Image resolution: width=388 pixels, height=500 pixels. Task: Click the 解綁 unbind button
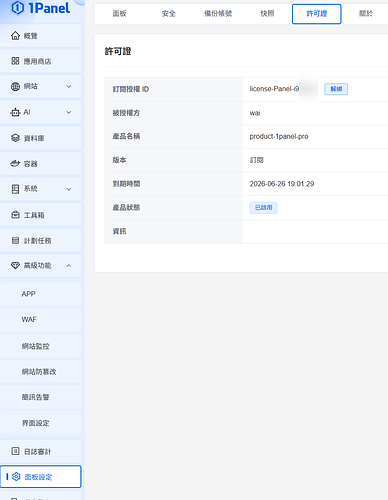[336, 89]
